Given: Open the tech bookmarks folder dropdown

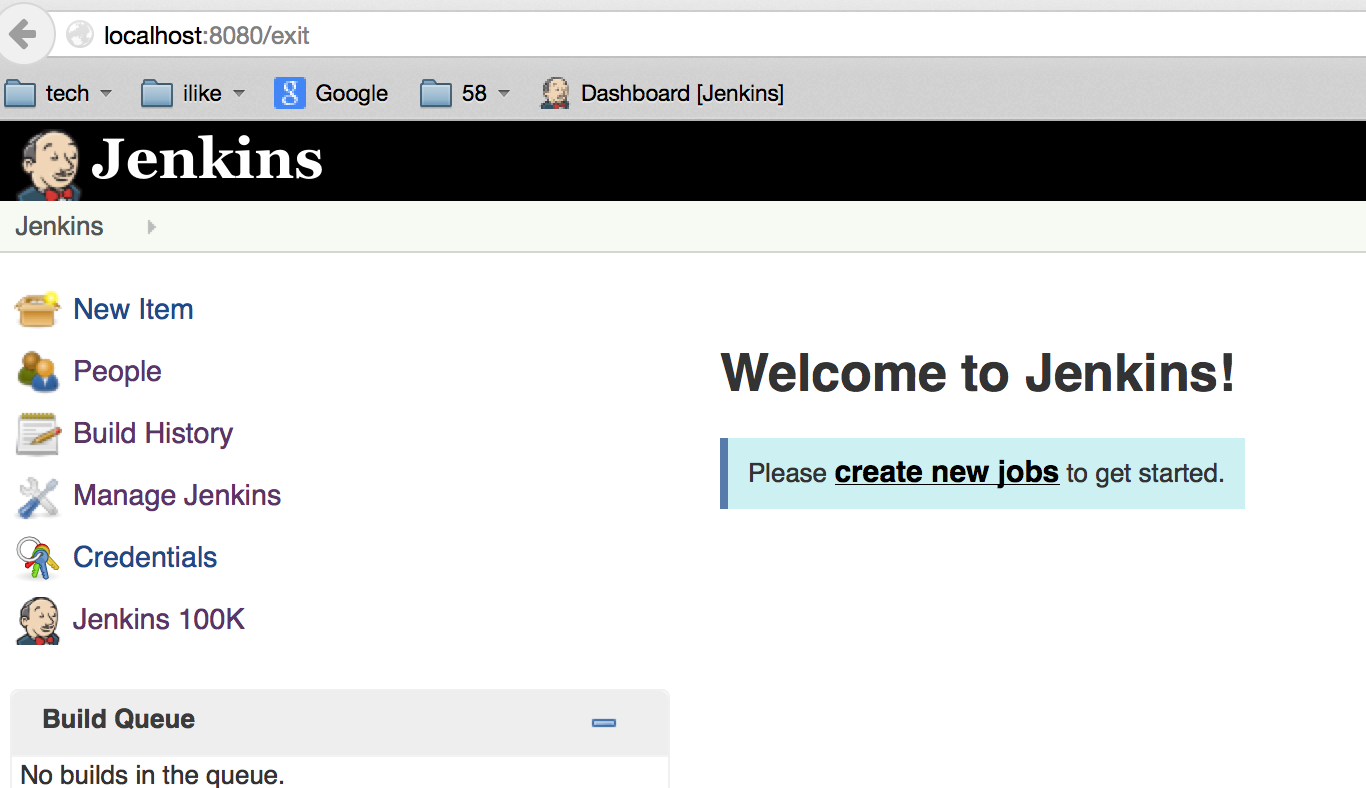Looking at the screenshot, I should point(58,93).
